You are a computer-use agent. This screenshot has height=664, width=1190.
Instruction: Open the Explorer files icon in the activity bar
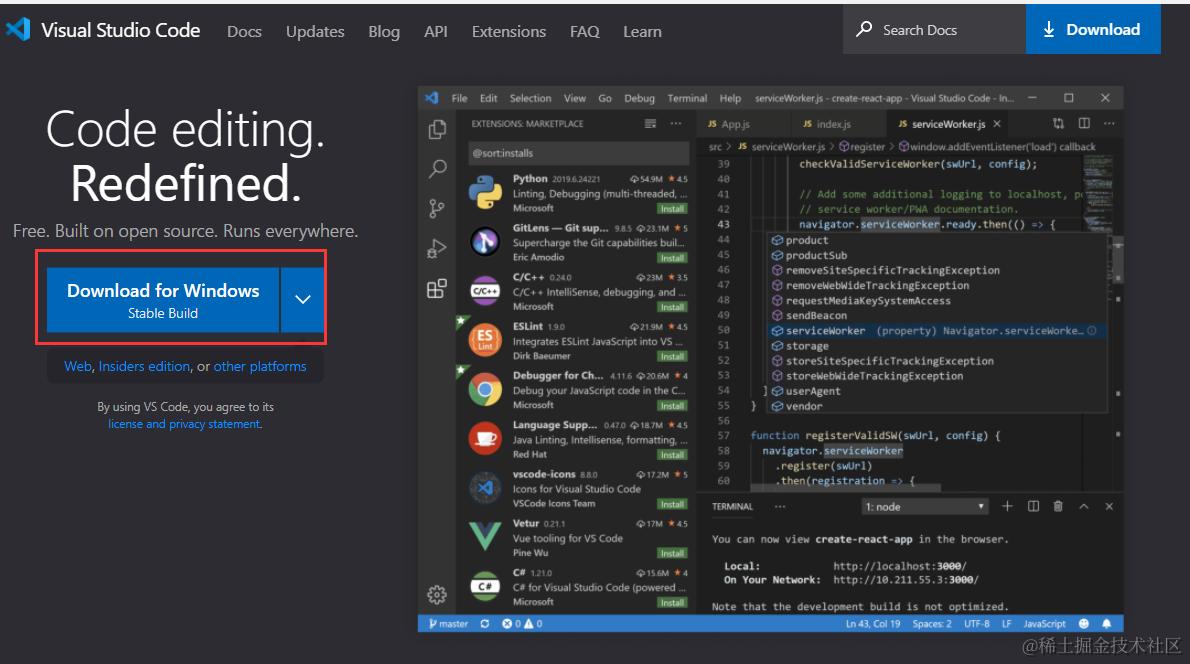[437, 130]
